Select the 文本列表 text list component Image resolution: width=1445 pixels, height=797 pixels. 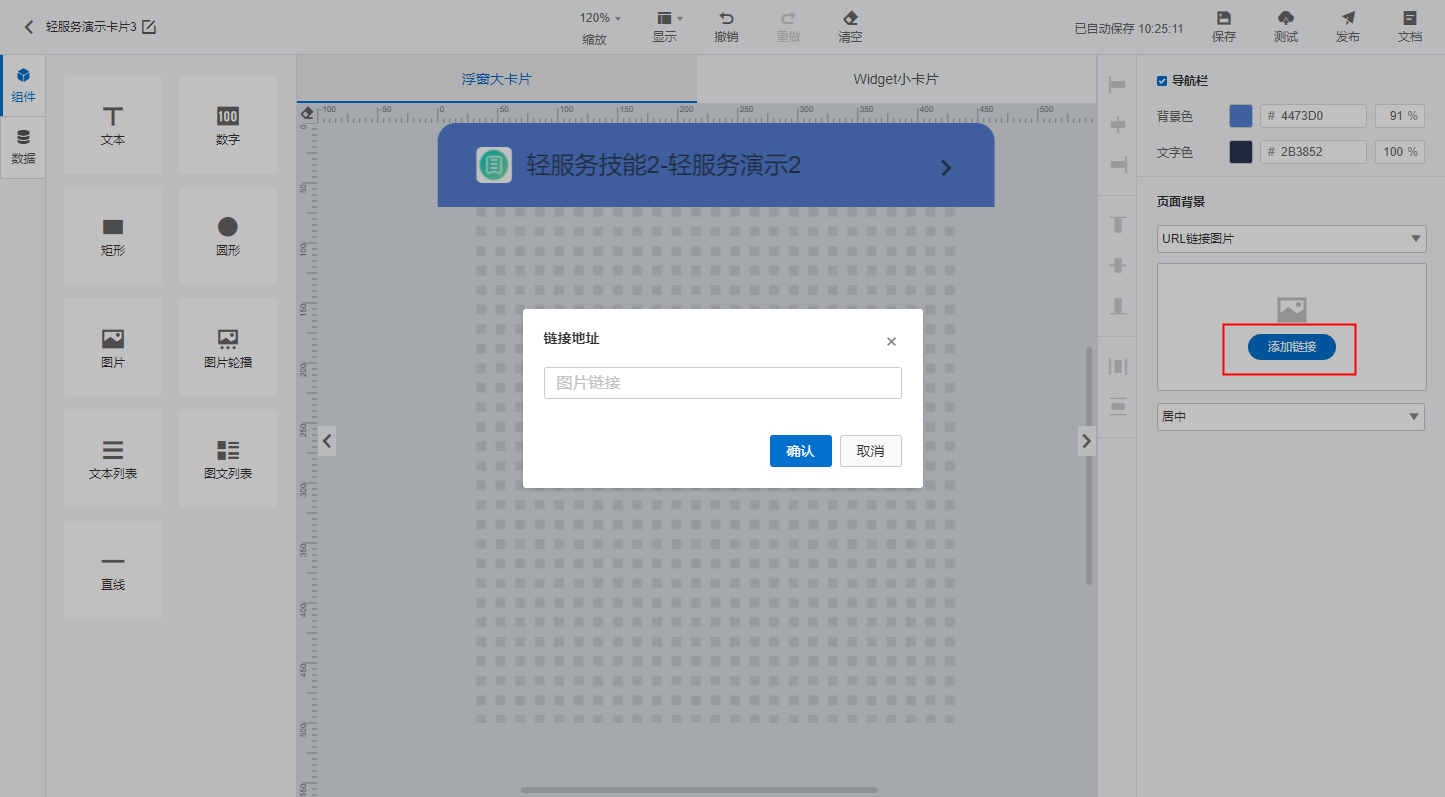click(x=113, y=458)
